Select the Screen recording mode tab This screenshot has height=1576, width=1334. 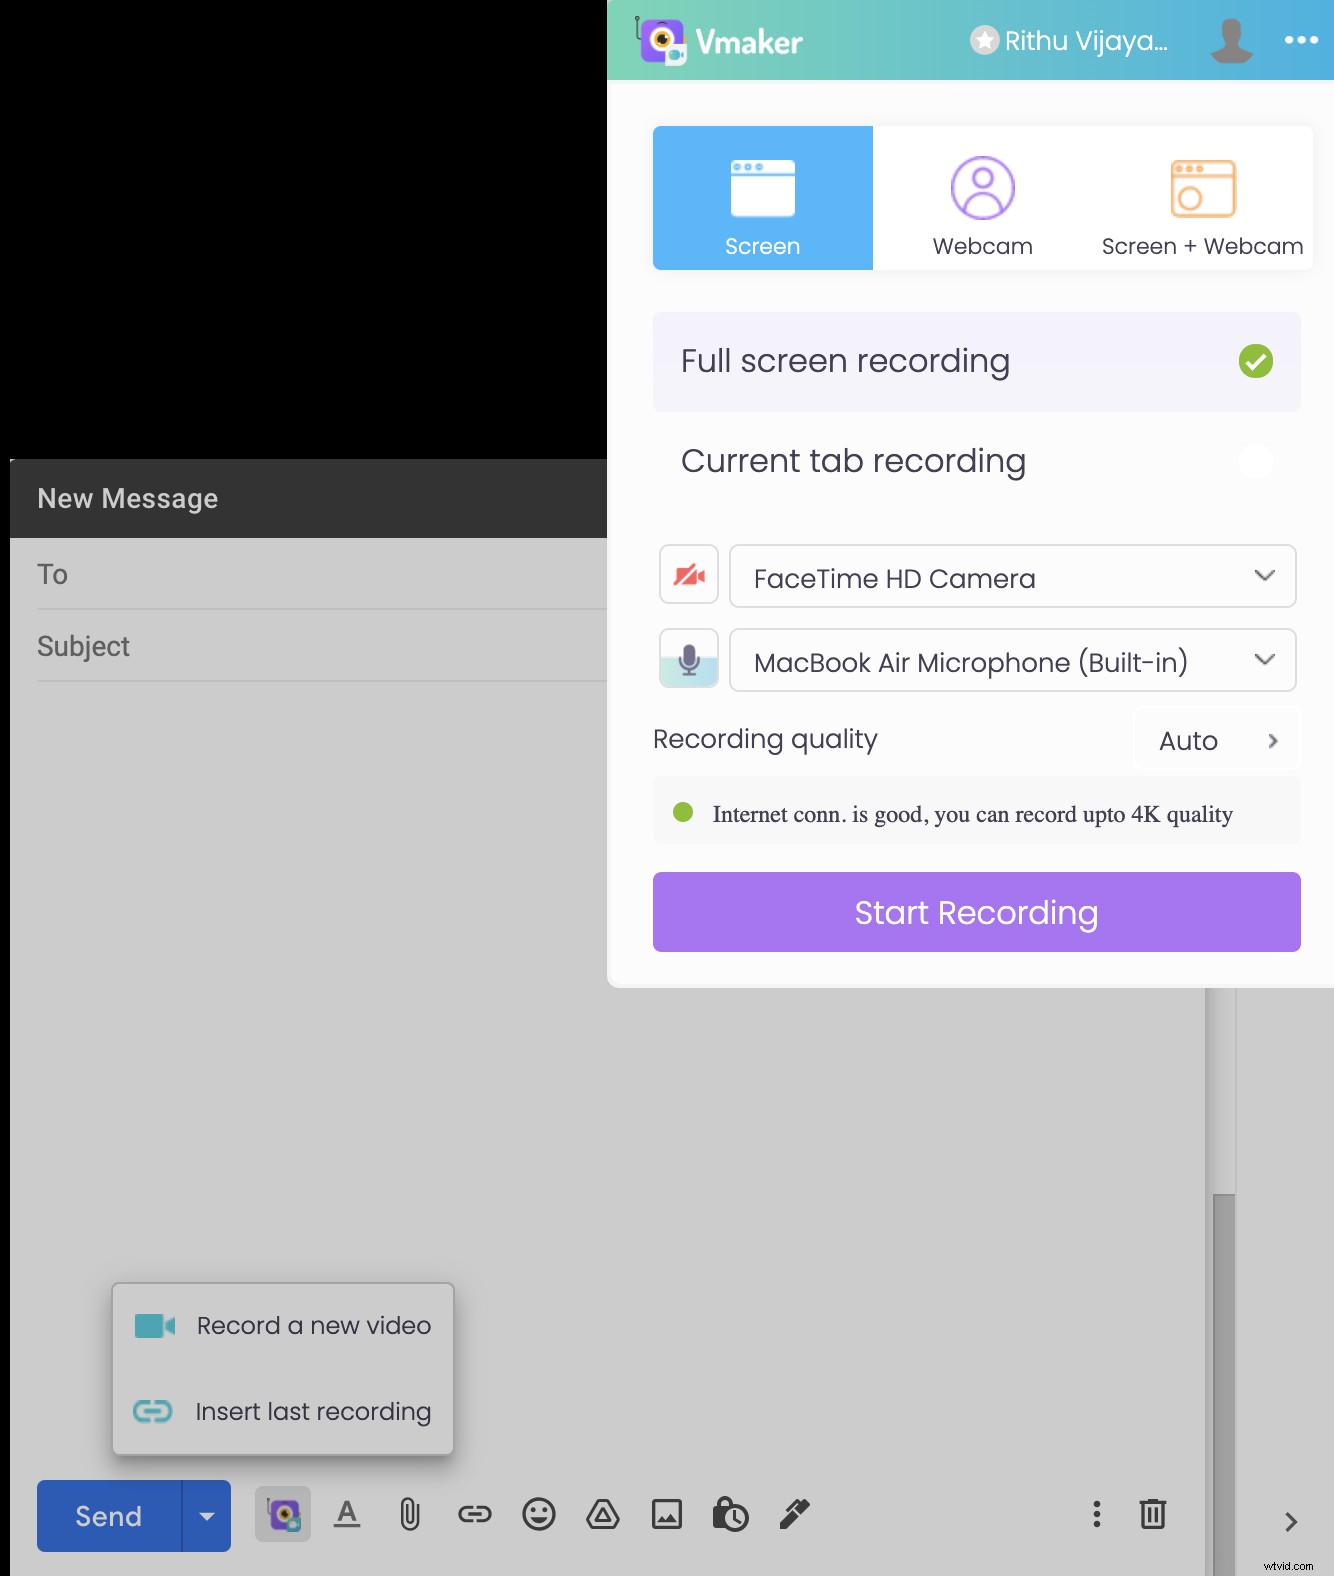tap(763, 198)
